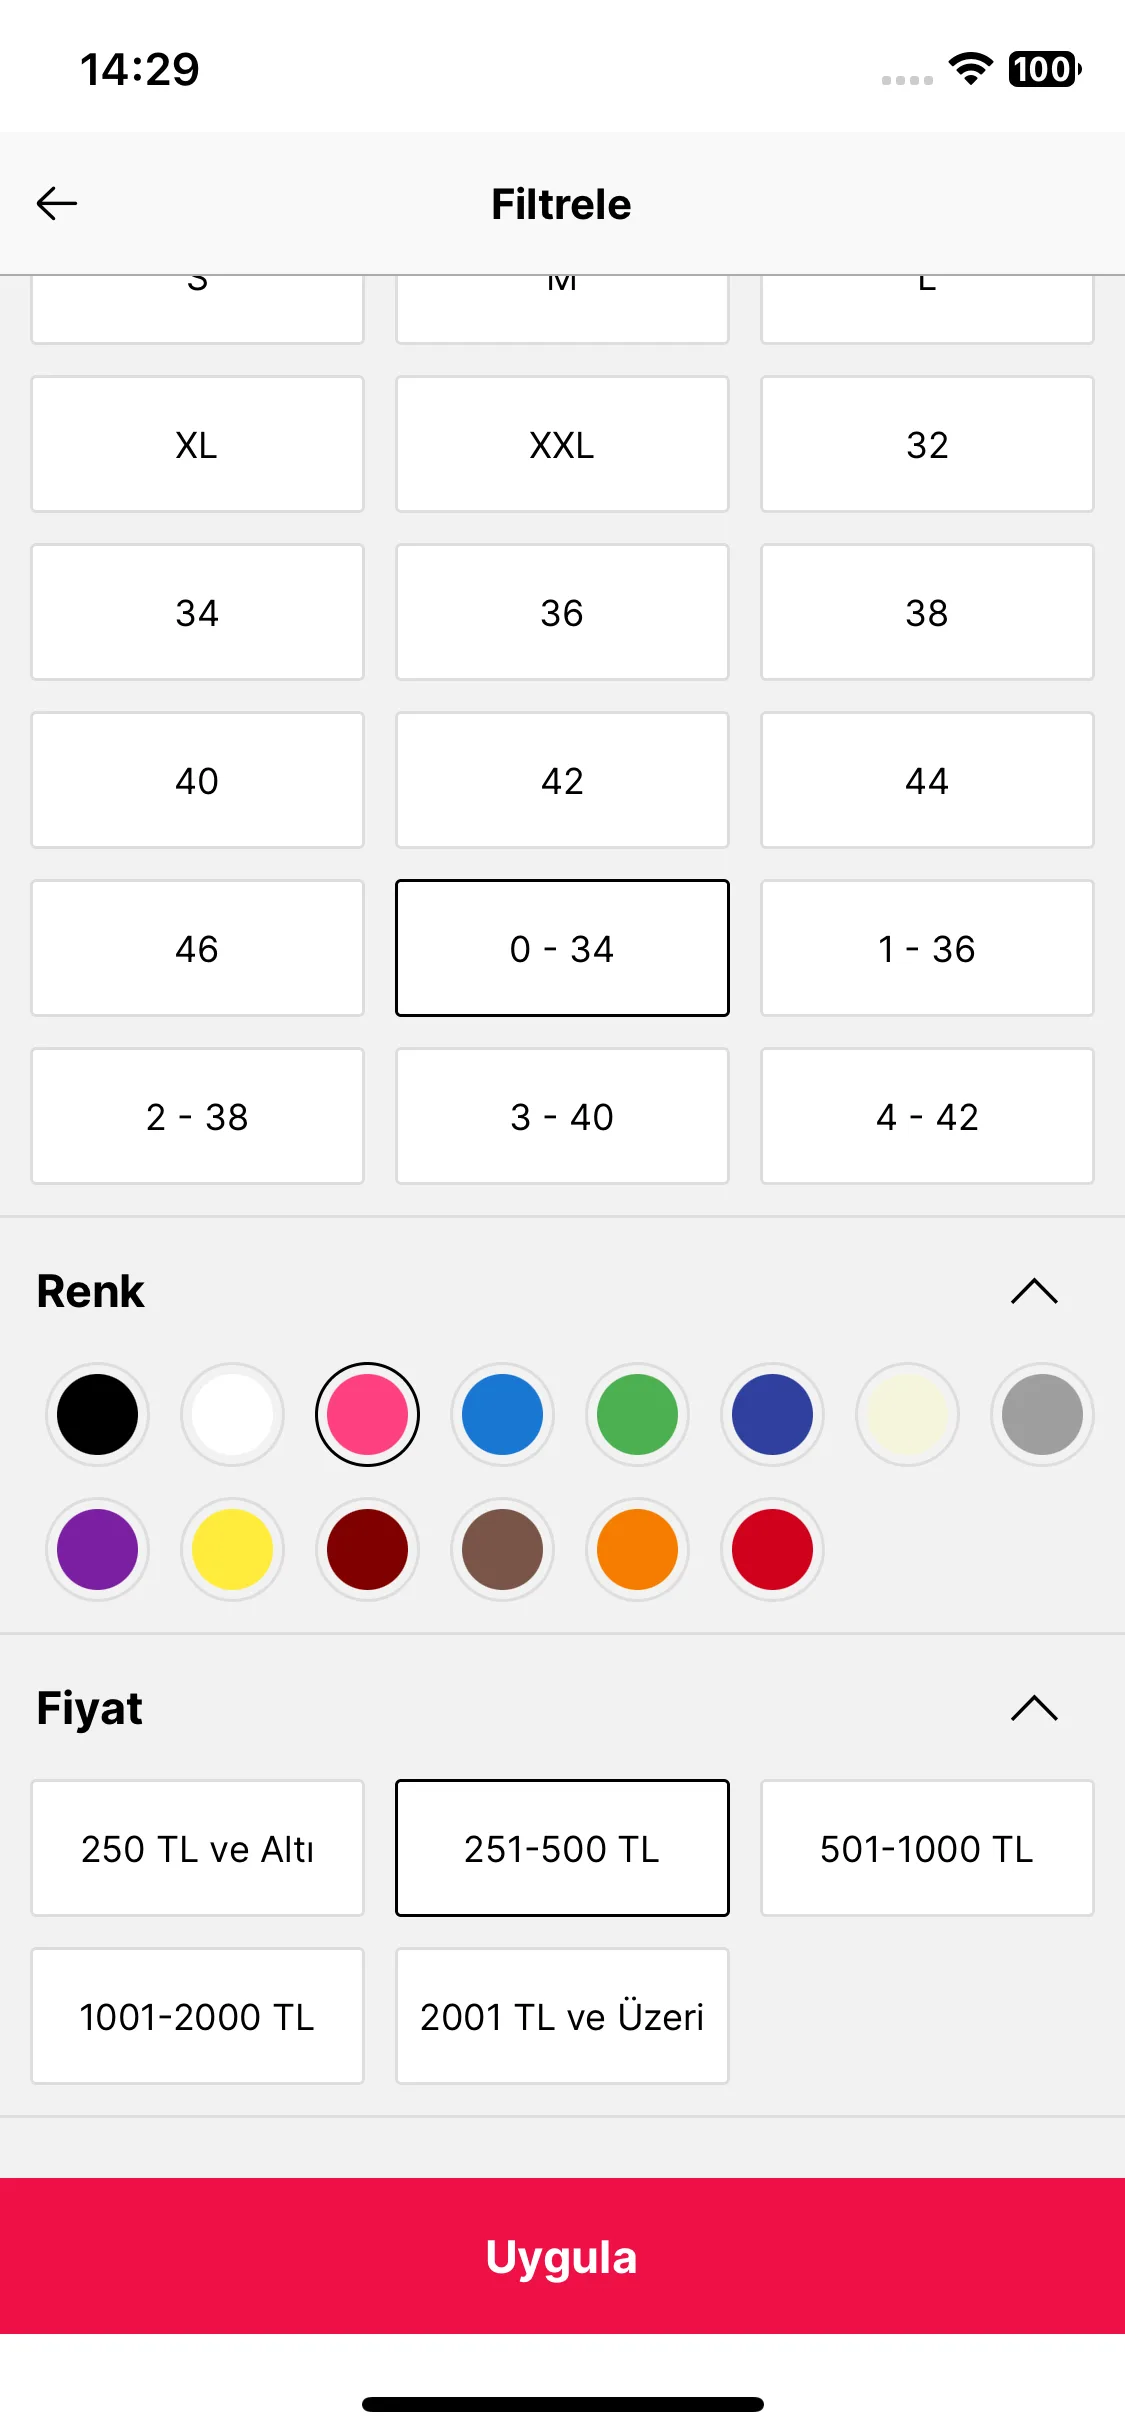Go back using the arrow icon

(x=57, y=203)
